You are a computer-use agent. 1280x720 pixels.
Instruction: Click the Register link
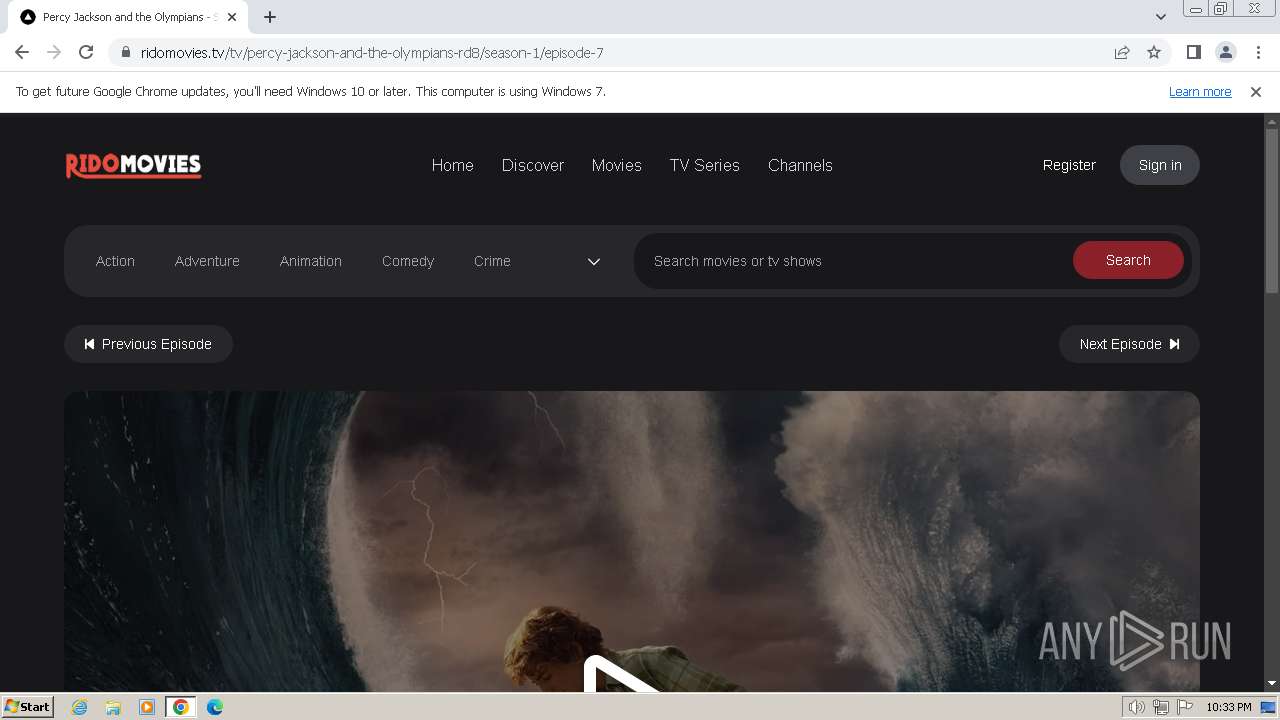(x=1069, y=165)
